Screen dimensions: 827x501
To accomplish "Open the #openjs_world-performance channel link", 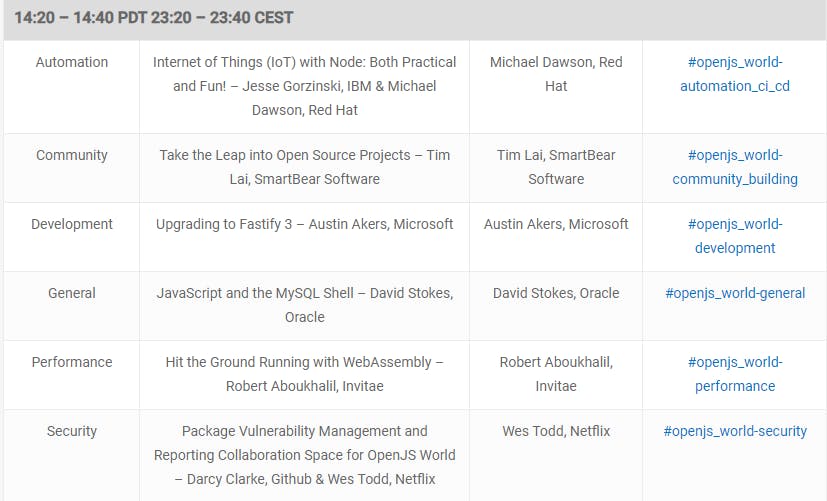I will coord(735,374).
